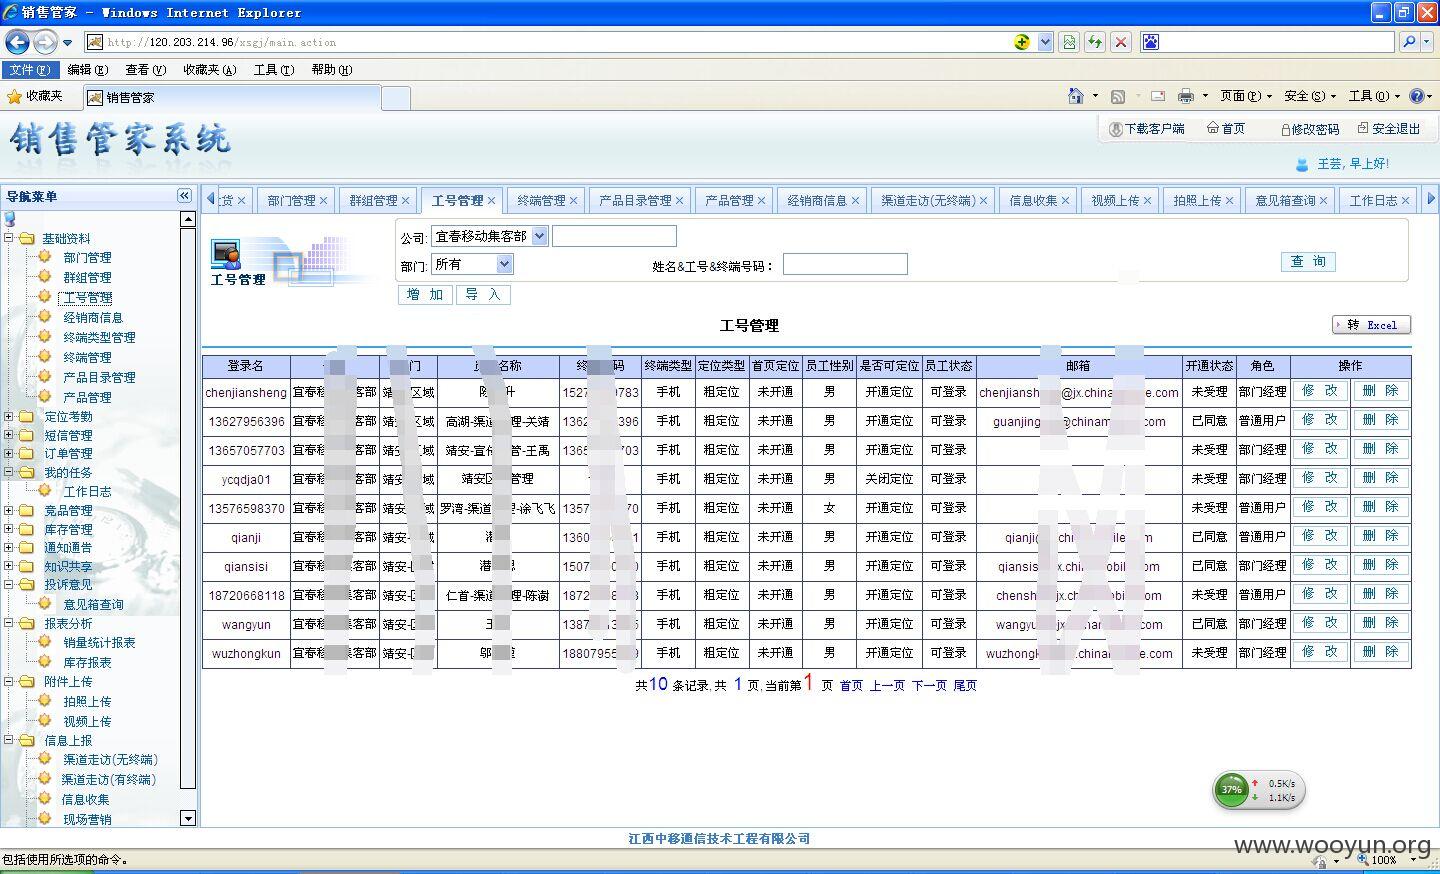Click the IE back navigation button
The image size is (1440, 874).
pos(17,42)
